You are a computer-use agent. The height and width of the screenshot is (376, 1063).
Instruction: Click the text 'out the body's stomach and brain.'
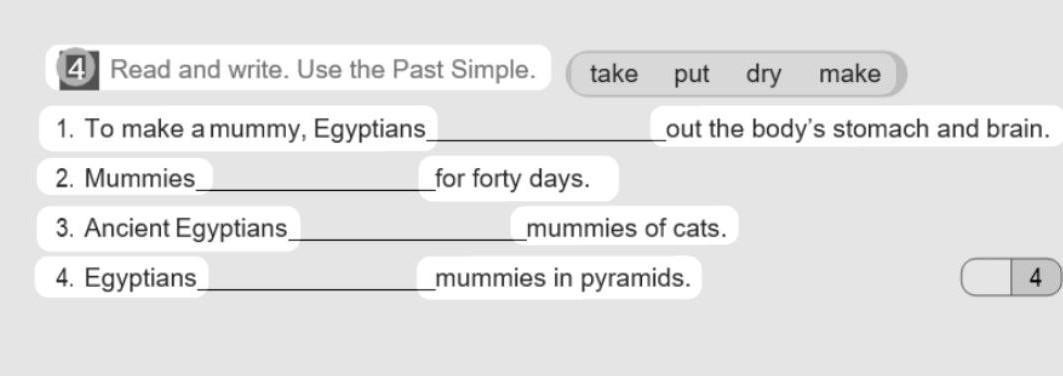click(858, 129)
